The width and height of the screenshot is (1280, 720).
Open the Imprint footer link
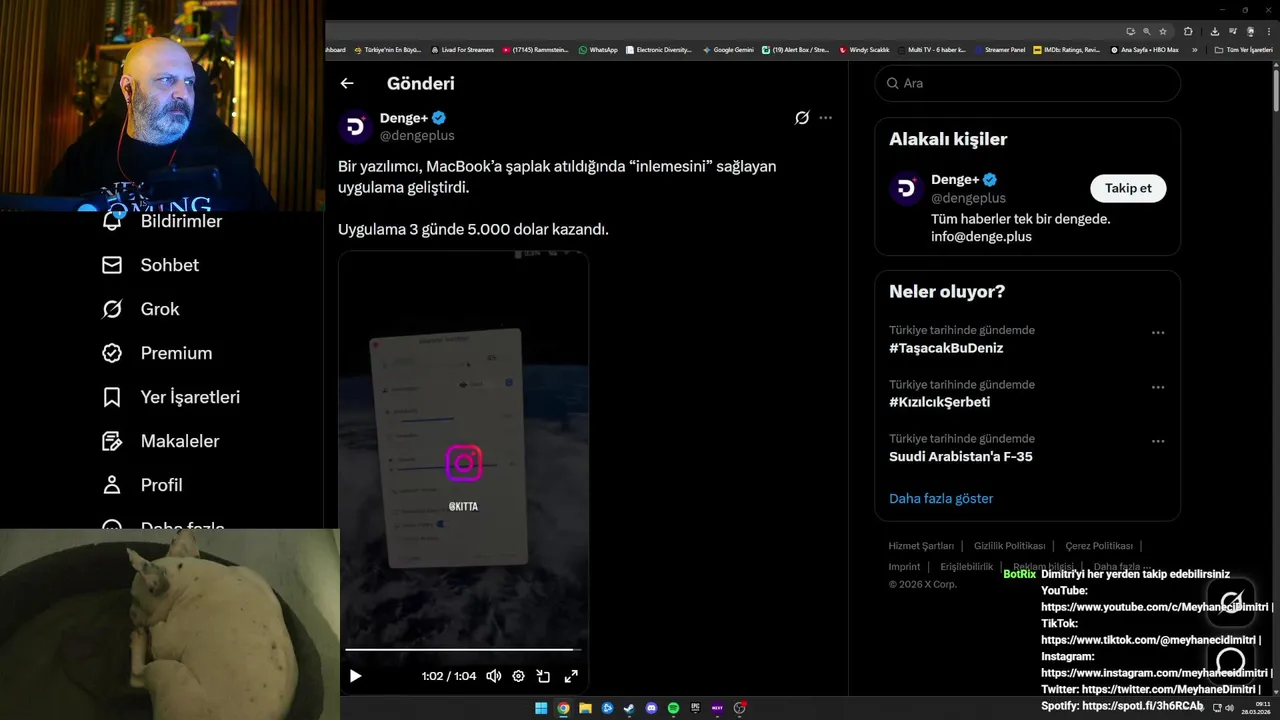pos(904,567)
